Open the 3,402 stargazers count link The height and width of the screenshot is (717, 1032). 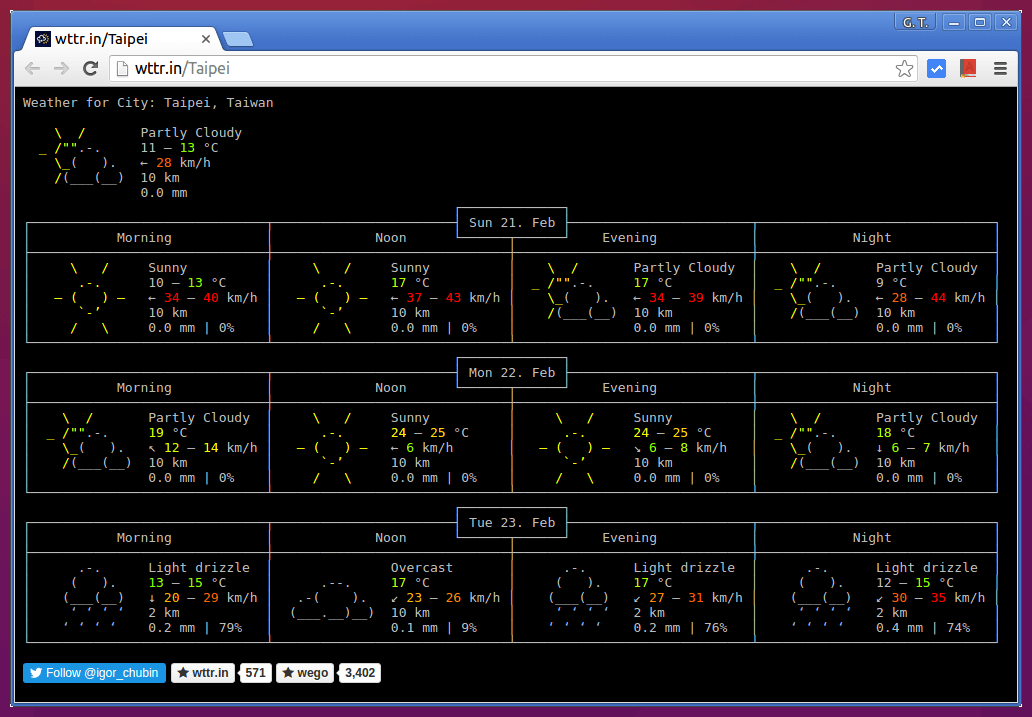click(x=360, y=673)
